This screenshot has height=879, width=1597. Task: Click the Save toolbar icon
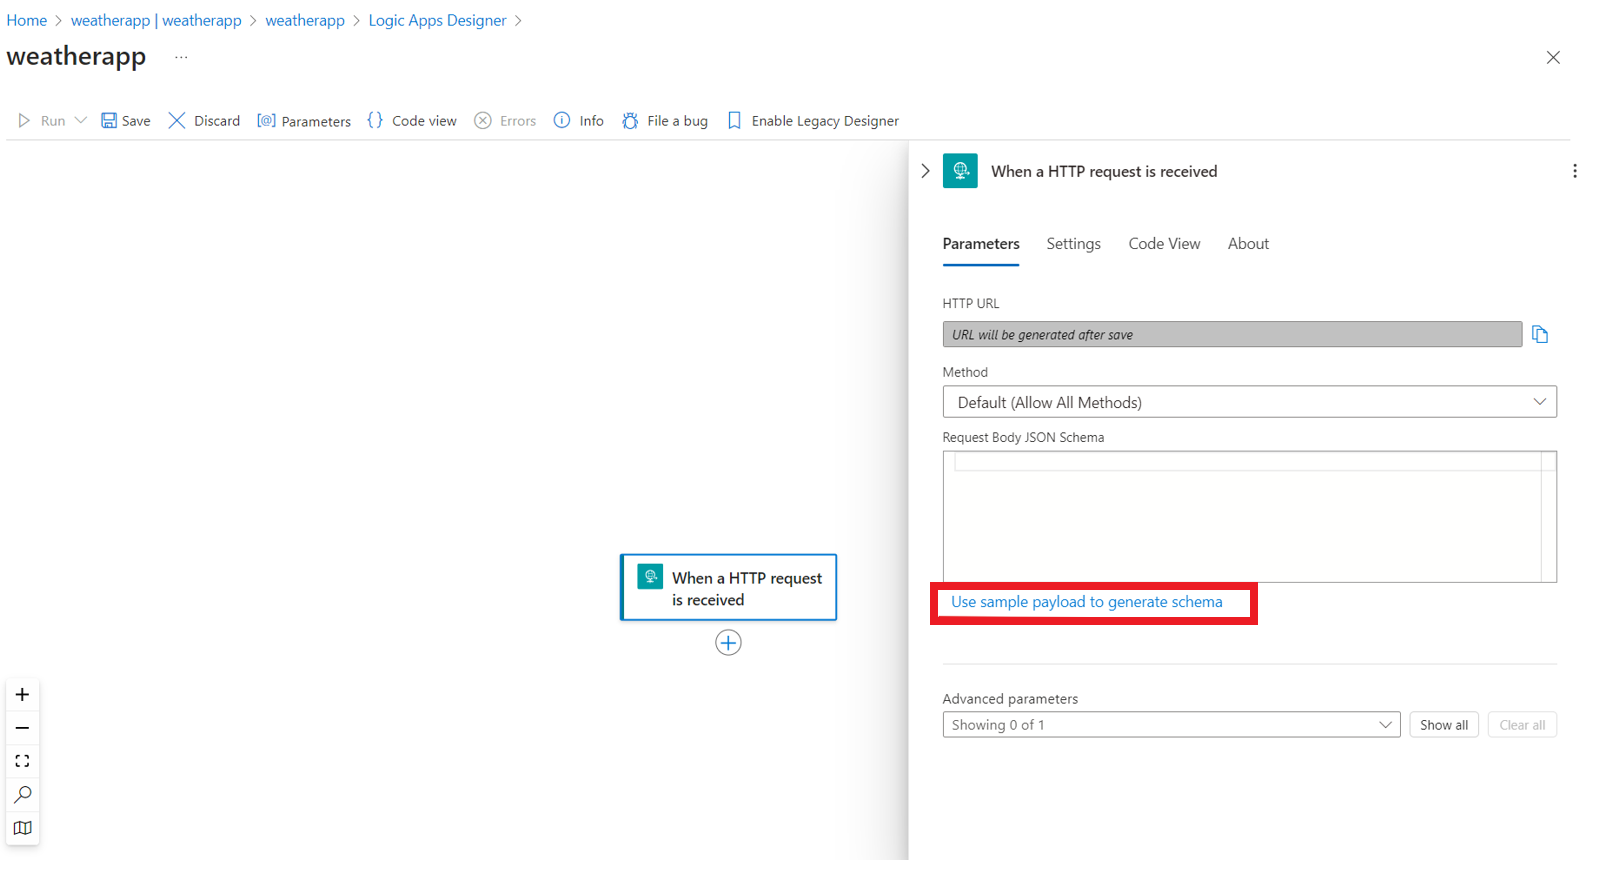click(x=109, y=121)
